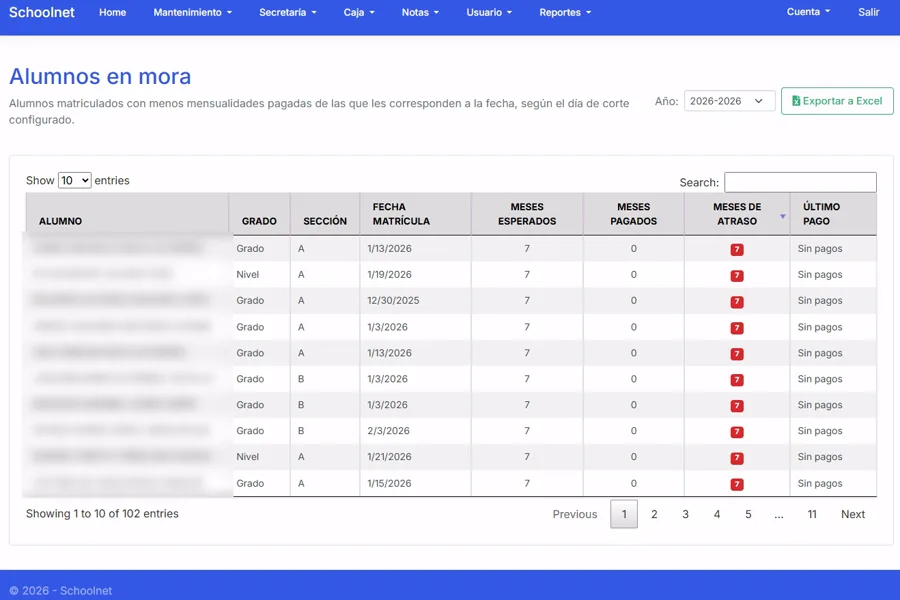Sort by ÚLTIMO PAGO column header
This screenshot has height=600, width=900.
[x=833, y=214]
